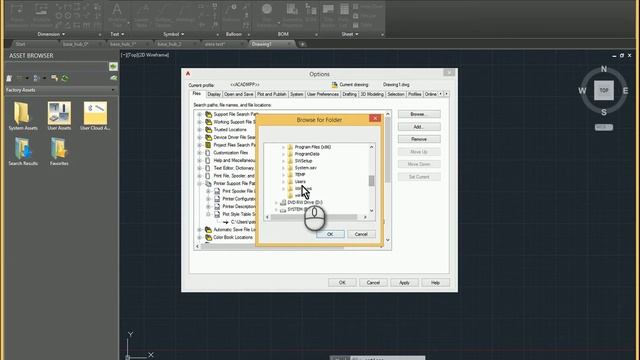Switch to the User Preferences tab
The width and height of the screenshot is (640, 360).
(322, 94)
